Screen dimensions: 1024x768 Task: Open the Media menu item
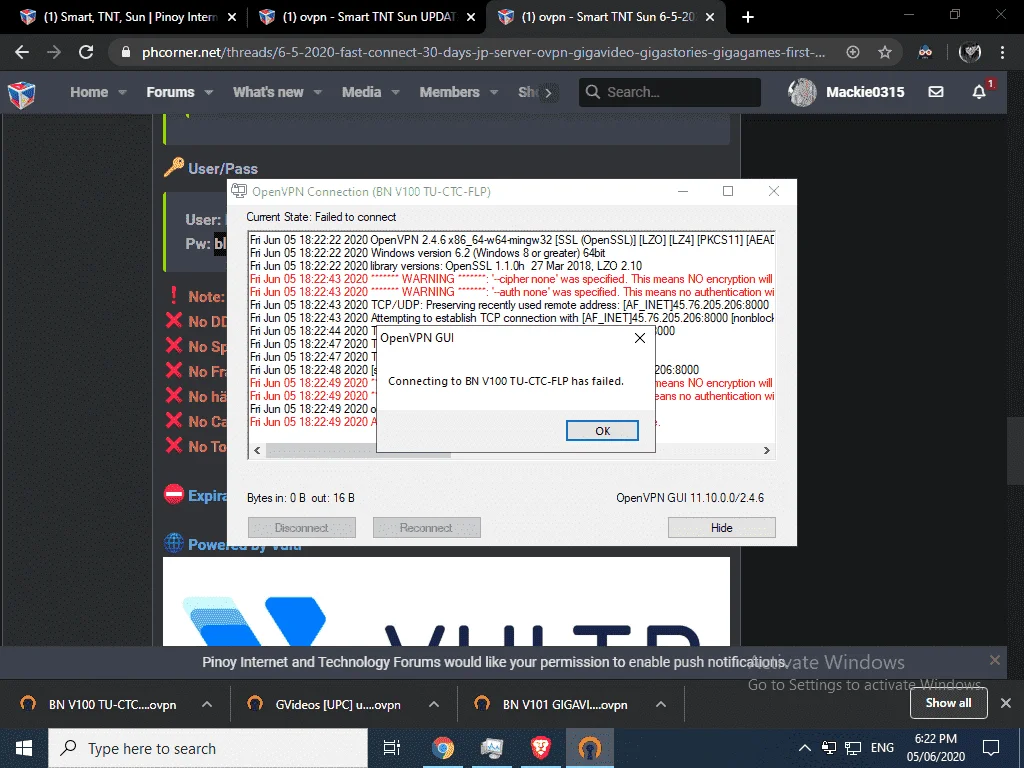pyautogui.click(x=361, y=92)
